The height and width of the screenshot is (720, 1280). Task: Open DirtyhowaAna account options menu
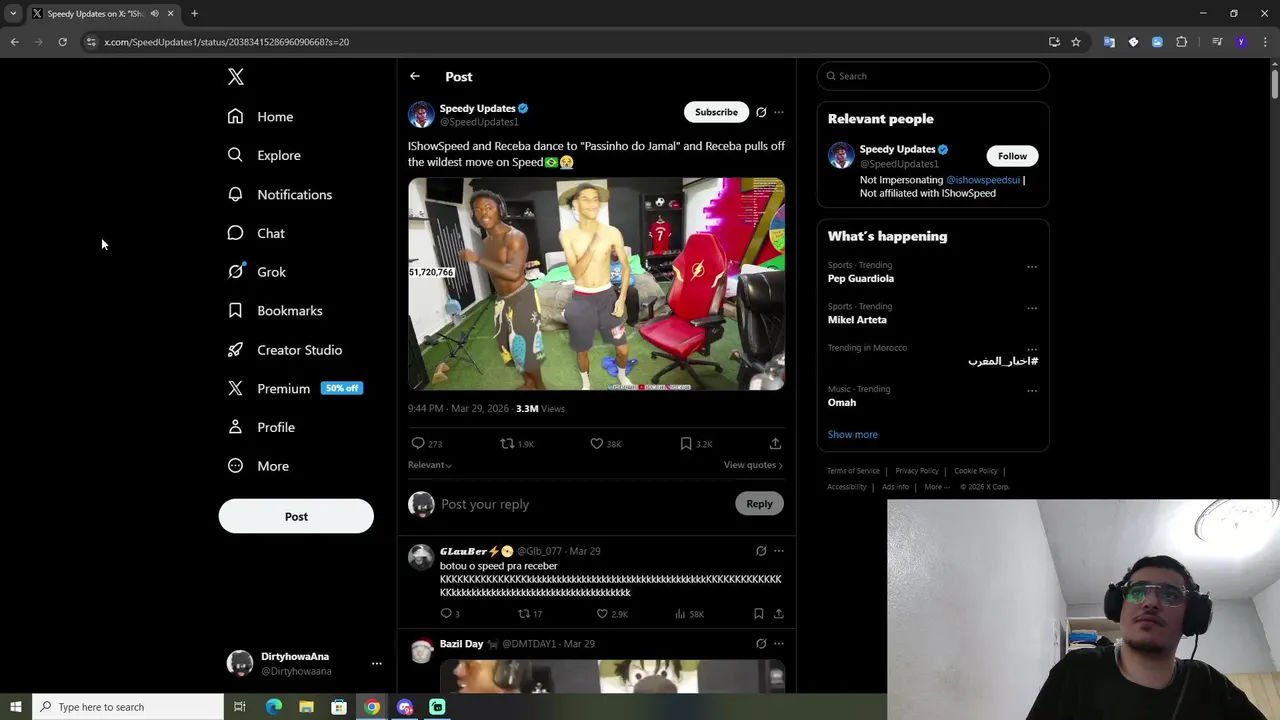377,663
